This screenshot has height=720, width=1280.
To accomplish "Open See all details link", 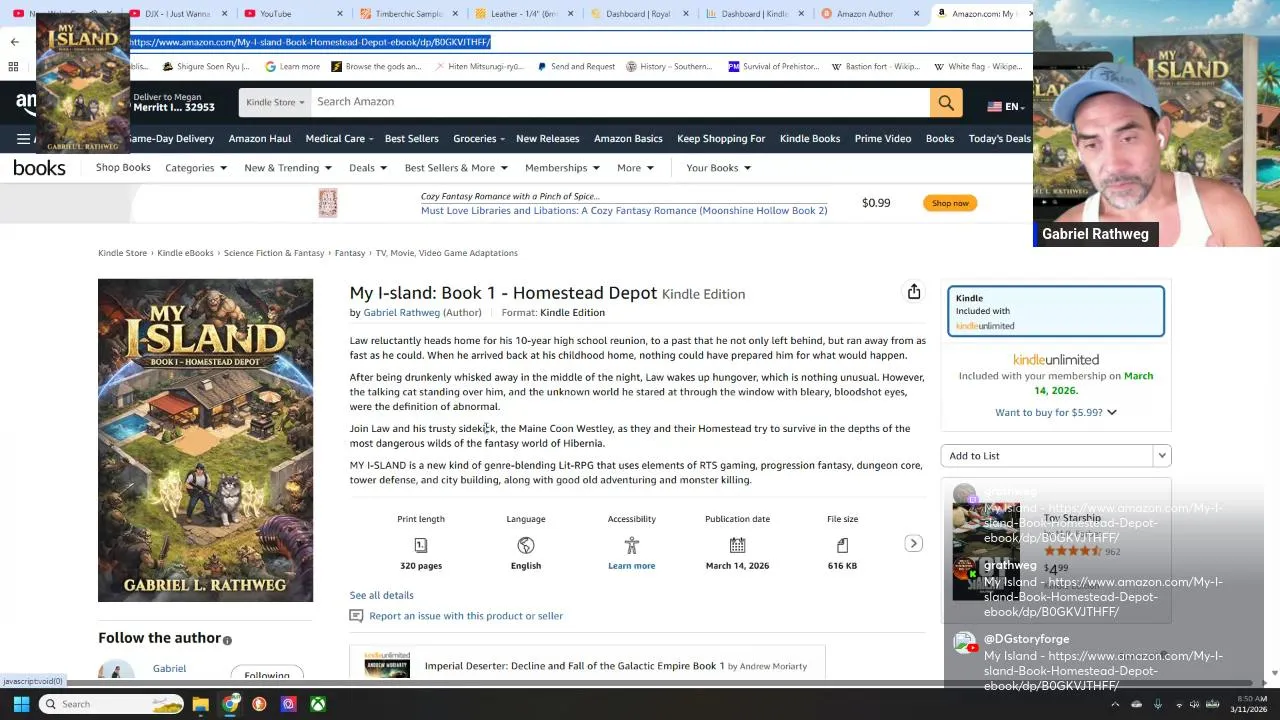I will point(381,595).
